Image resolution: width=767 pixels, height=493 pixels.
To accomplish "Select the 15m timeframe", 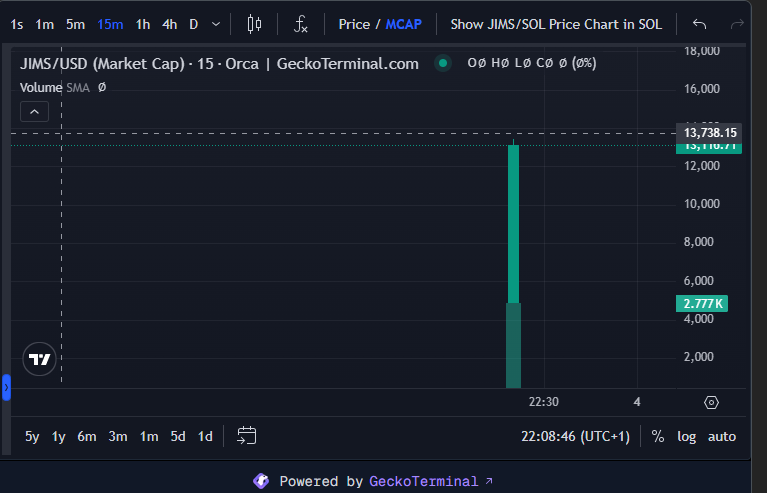I will (x=110, y=24).
